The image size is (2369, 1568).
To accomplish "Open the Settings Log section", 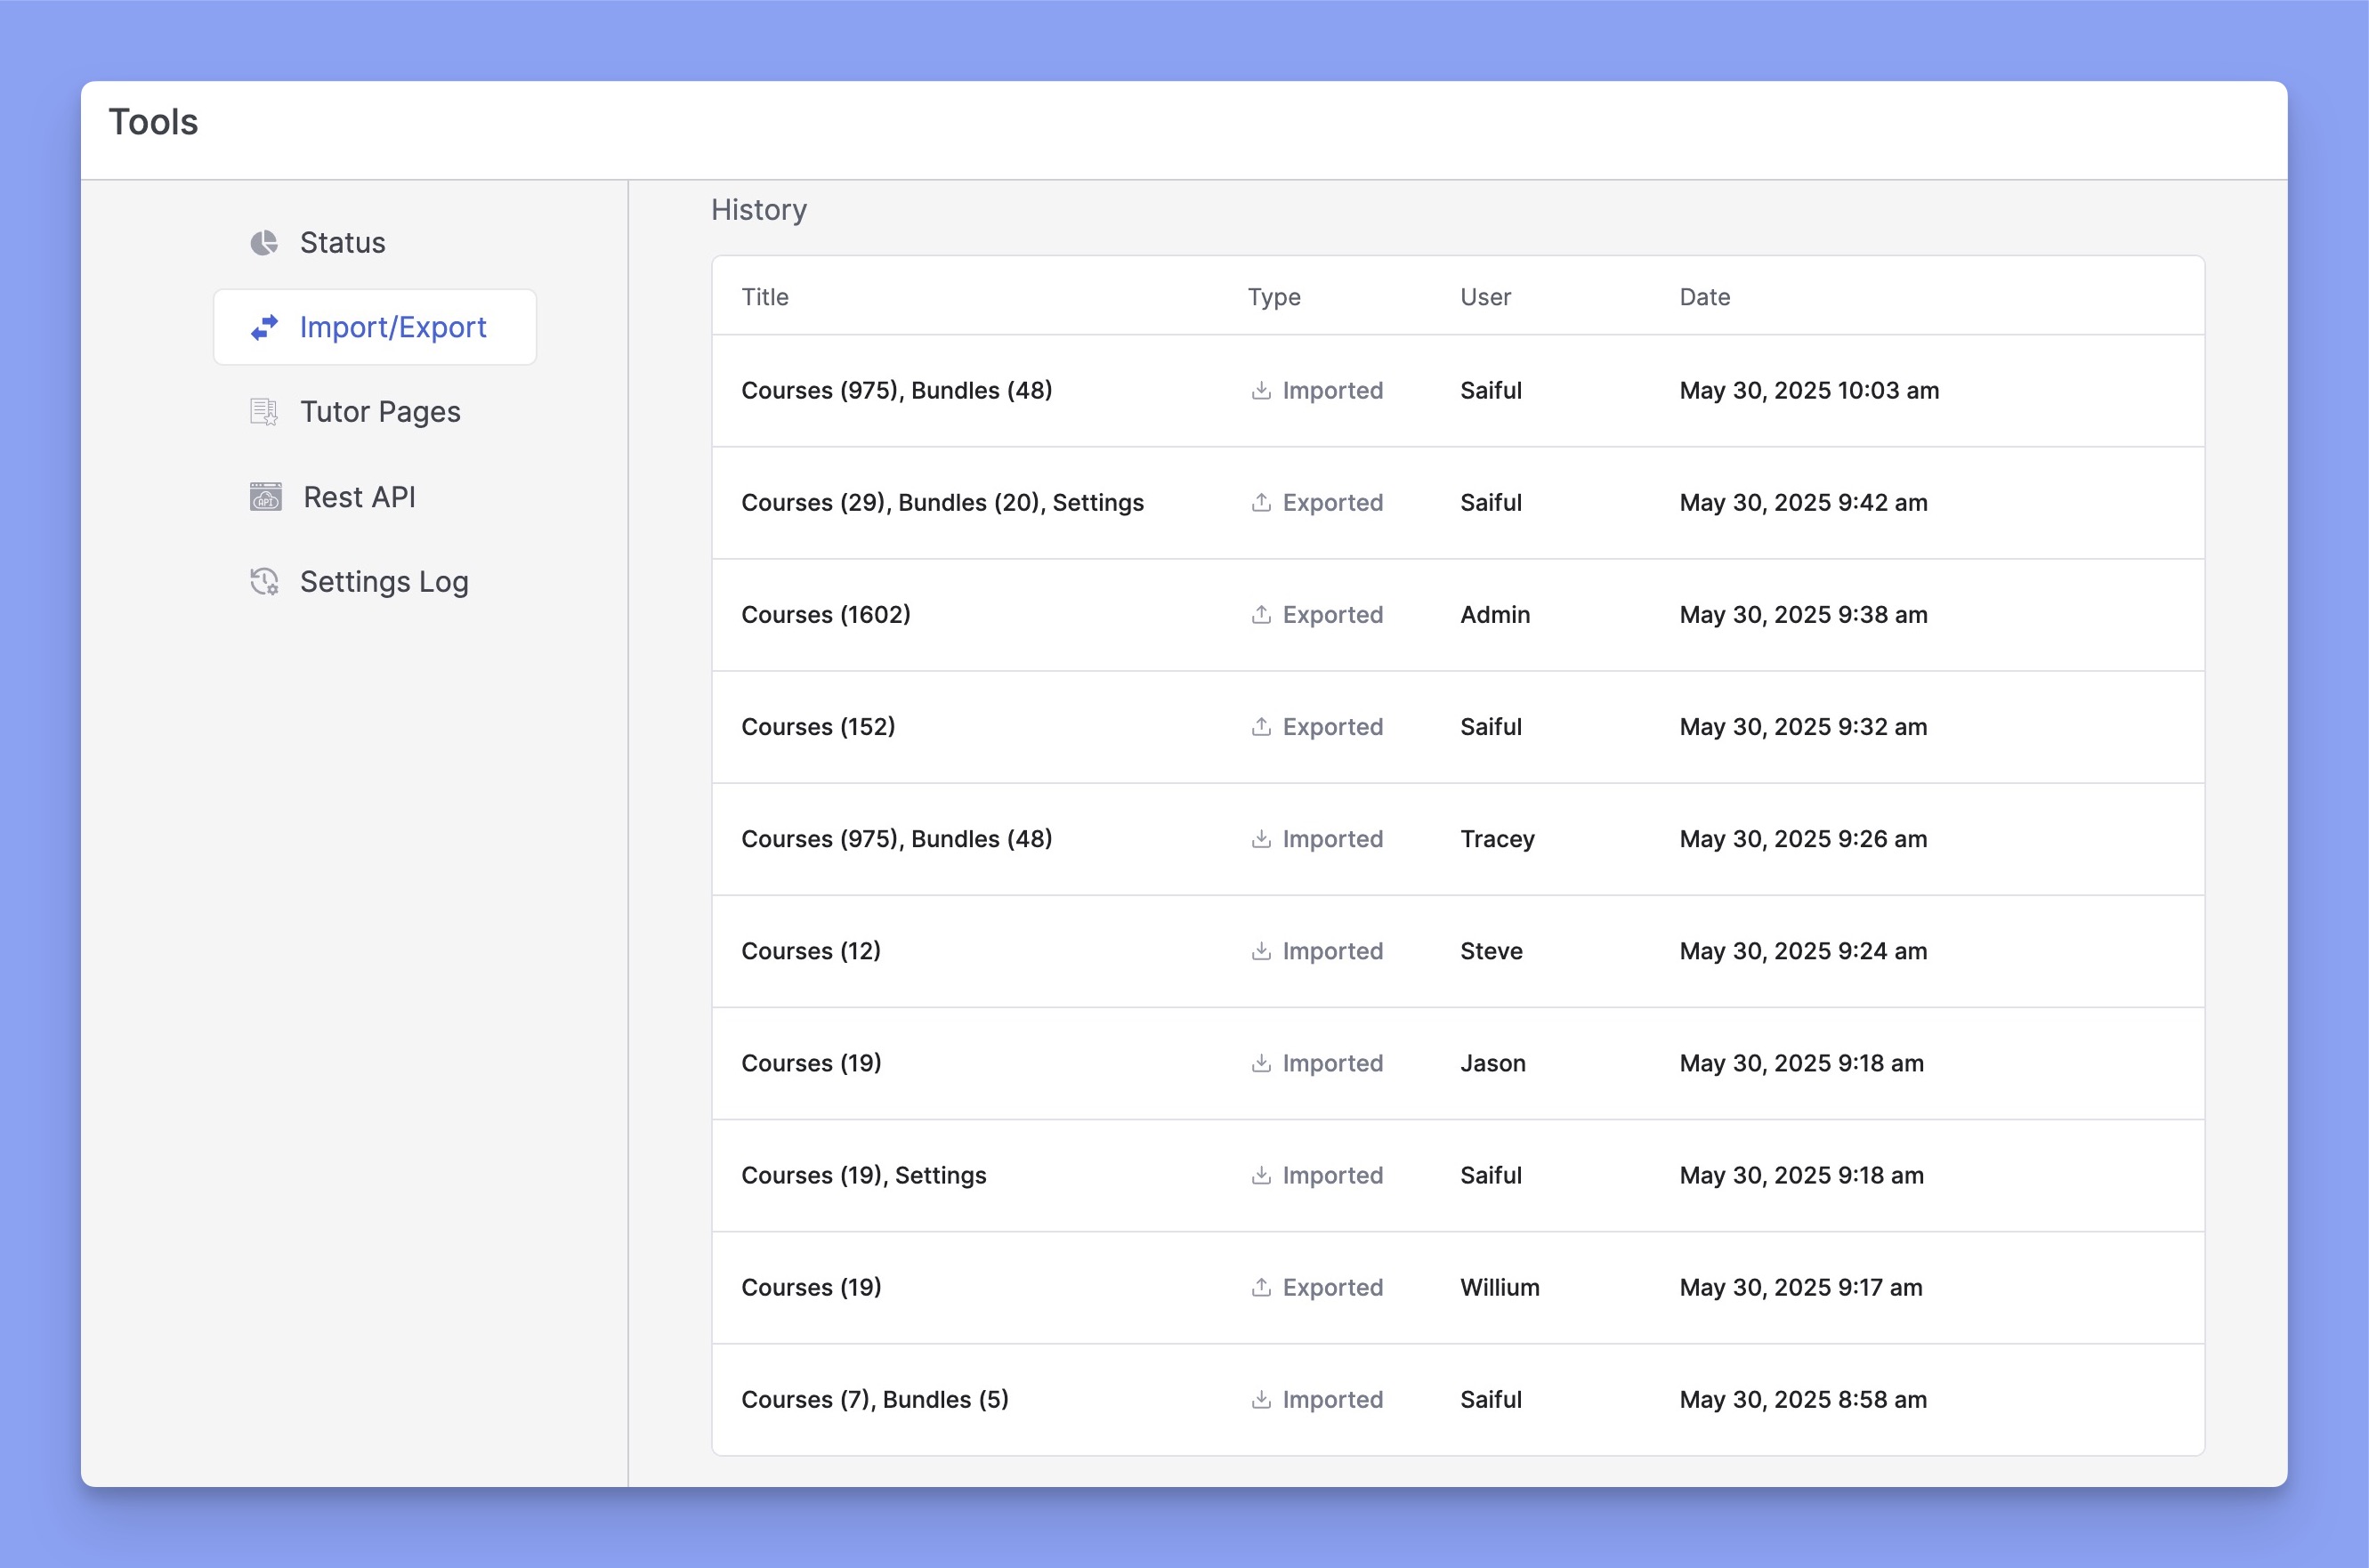I will click(x=375, y=582).
